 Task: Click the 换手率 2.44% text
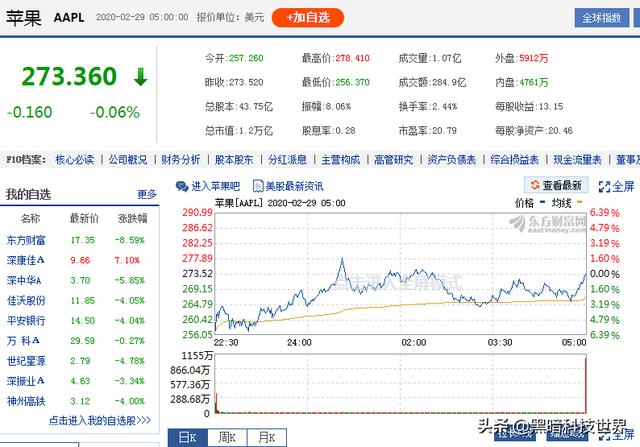pos(428,107)
